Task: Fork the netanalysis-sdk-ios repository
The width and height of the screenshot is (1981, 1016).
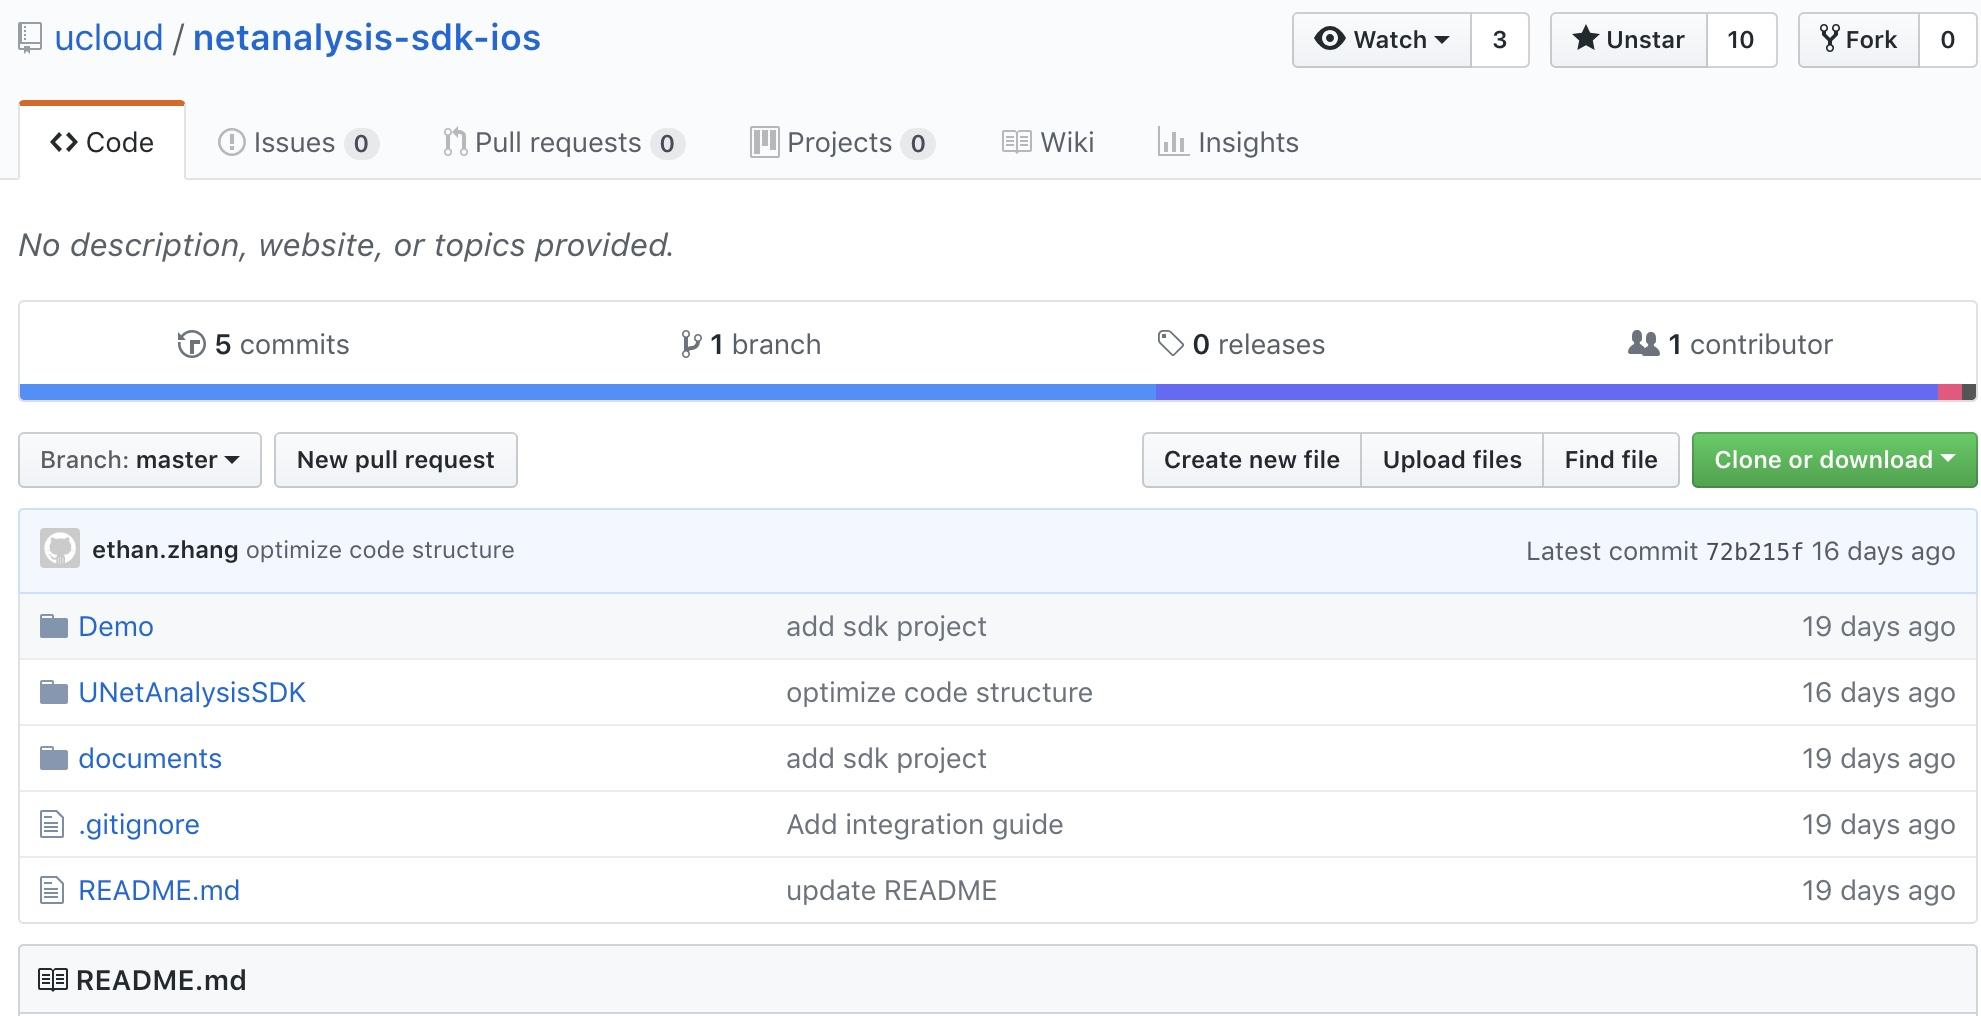Action: point(1858,40)
